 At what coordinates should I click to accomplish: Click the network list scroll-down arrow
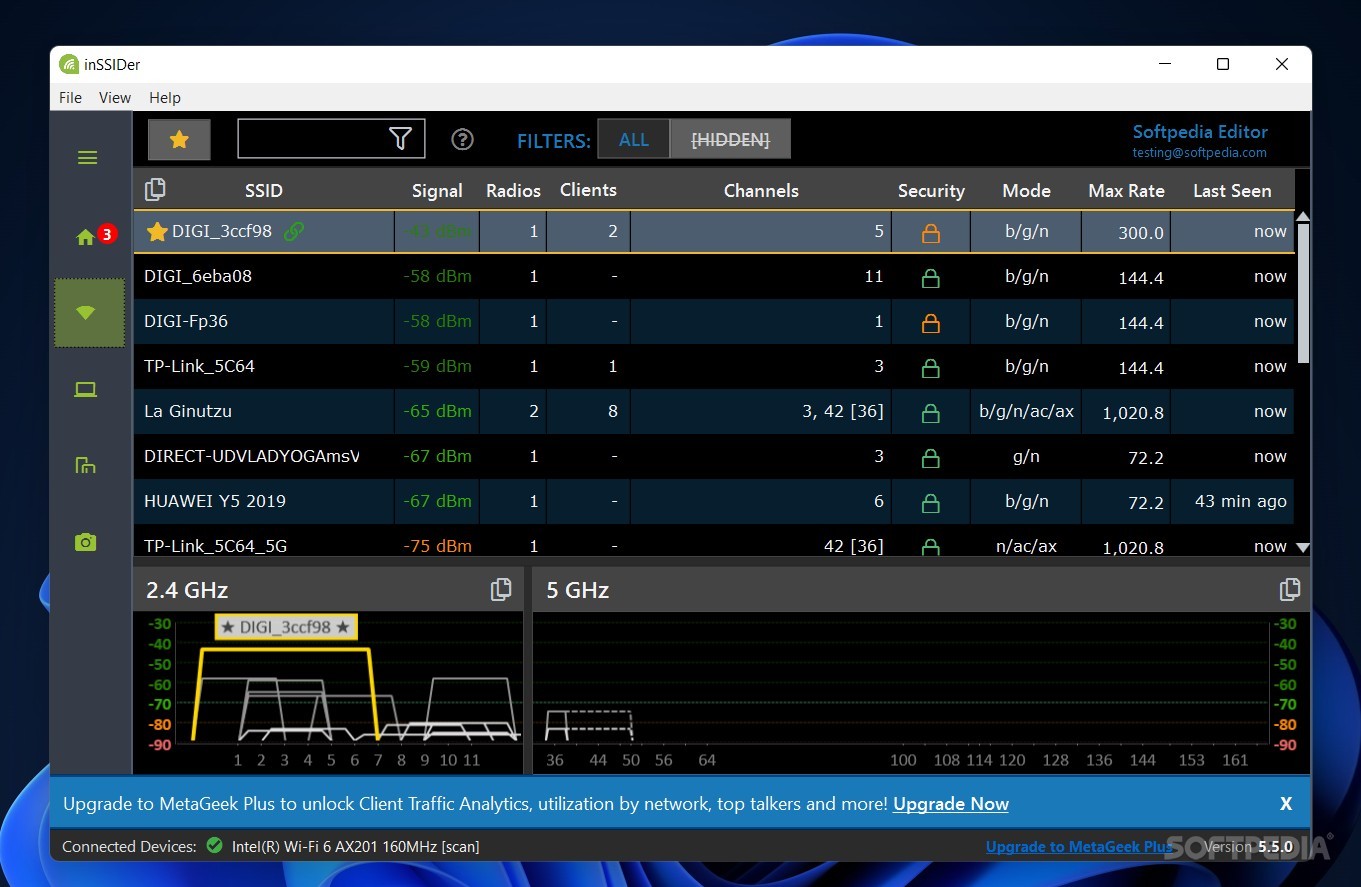point(1302,547)
